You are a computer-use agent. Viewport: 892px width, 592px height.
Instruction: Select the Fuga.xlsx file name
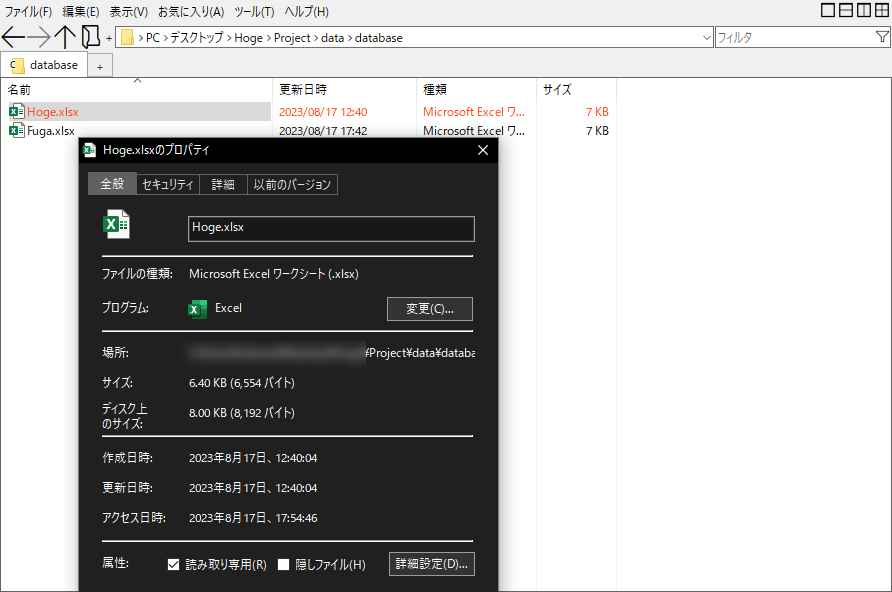(51, 131)
